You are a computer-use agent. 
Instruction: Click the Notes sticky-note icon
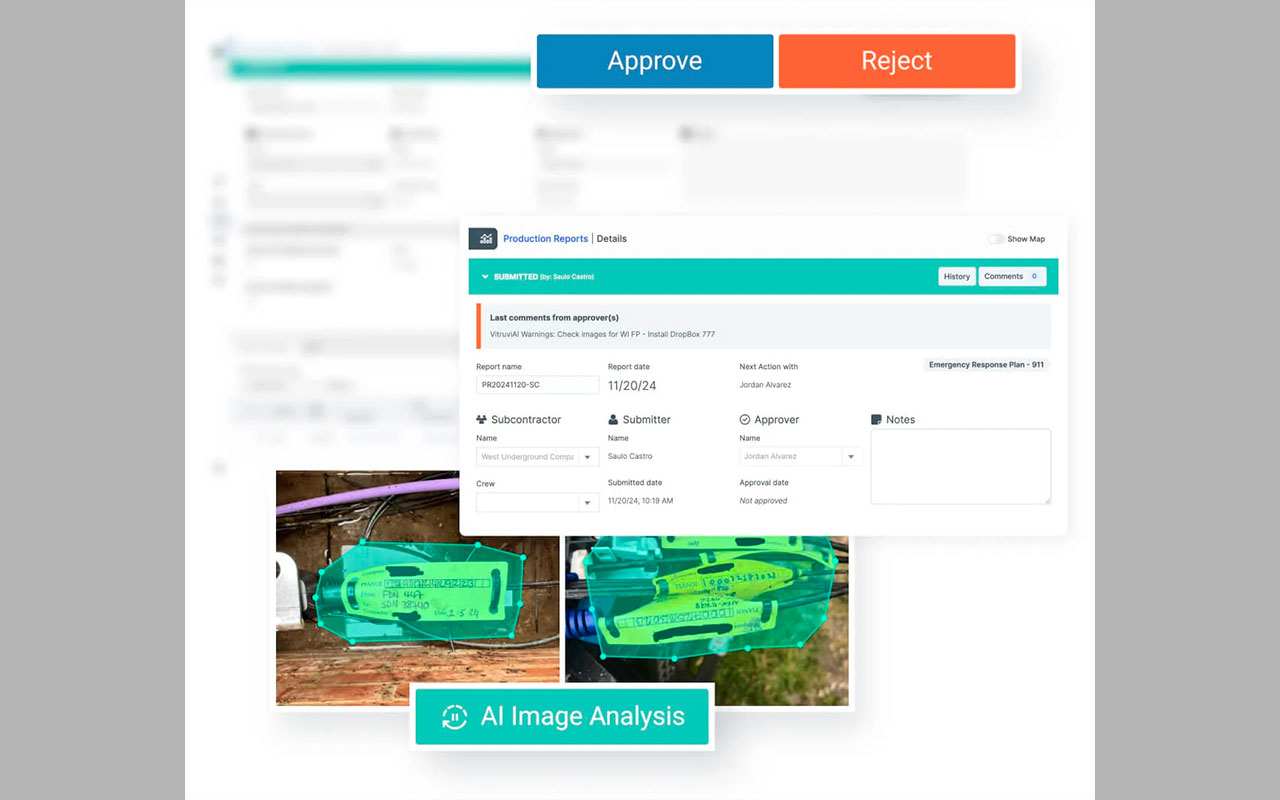pos(877,420)
